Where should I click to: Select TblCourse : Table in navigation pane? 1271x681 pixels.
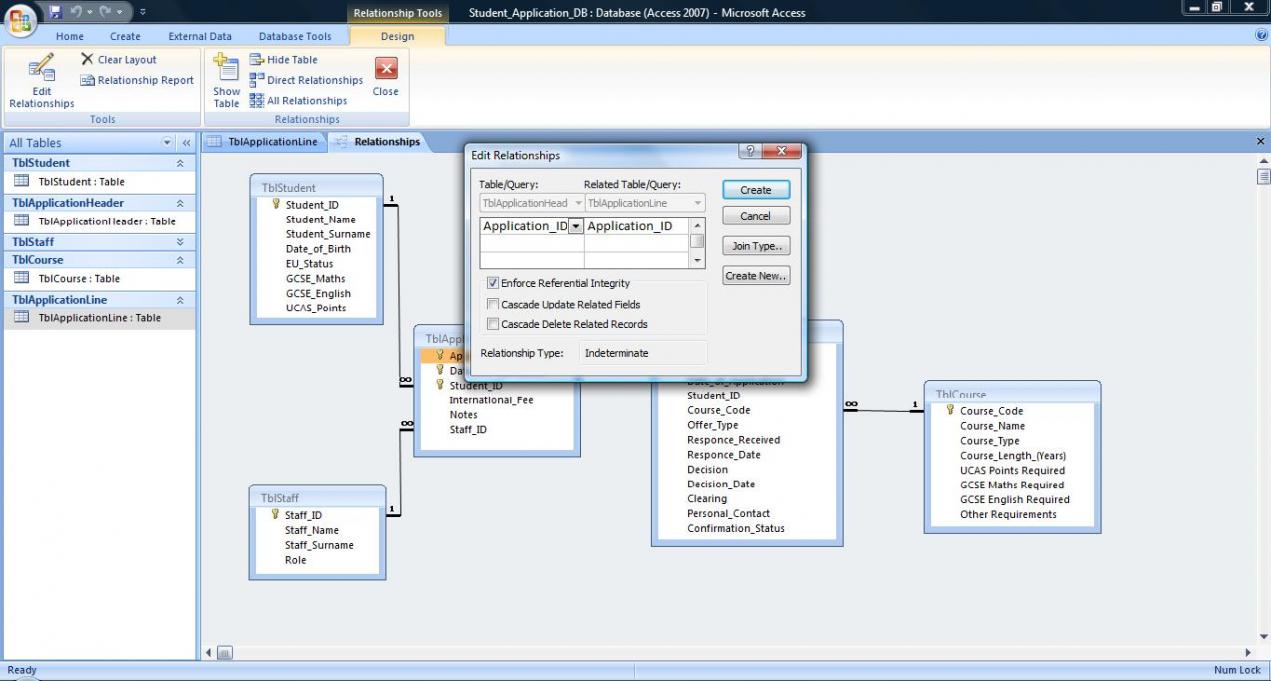pos(100,279)
